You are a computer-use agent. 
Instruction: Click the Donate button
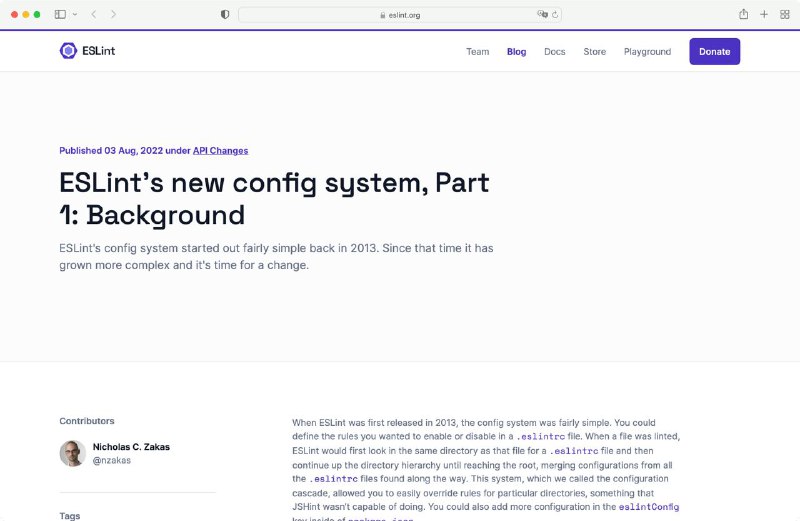pos(714,52)
